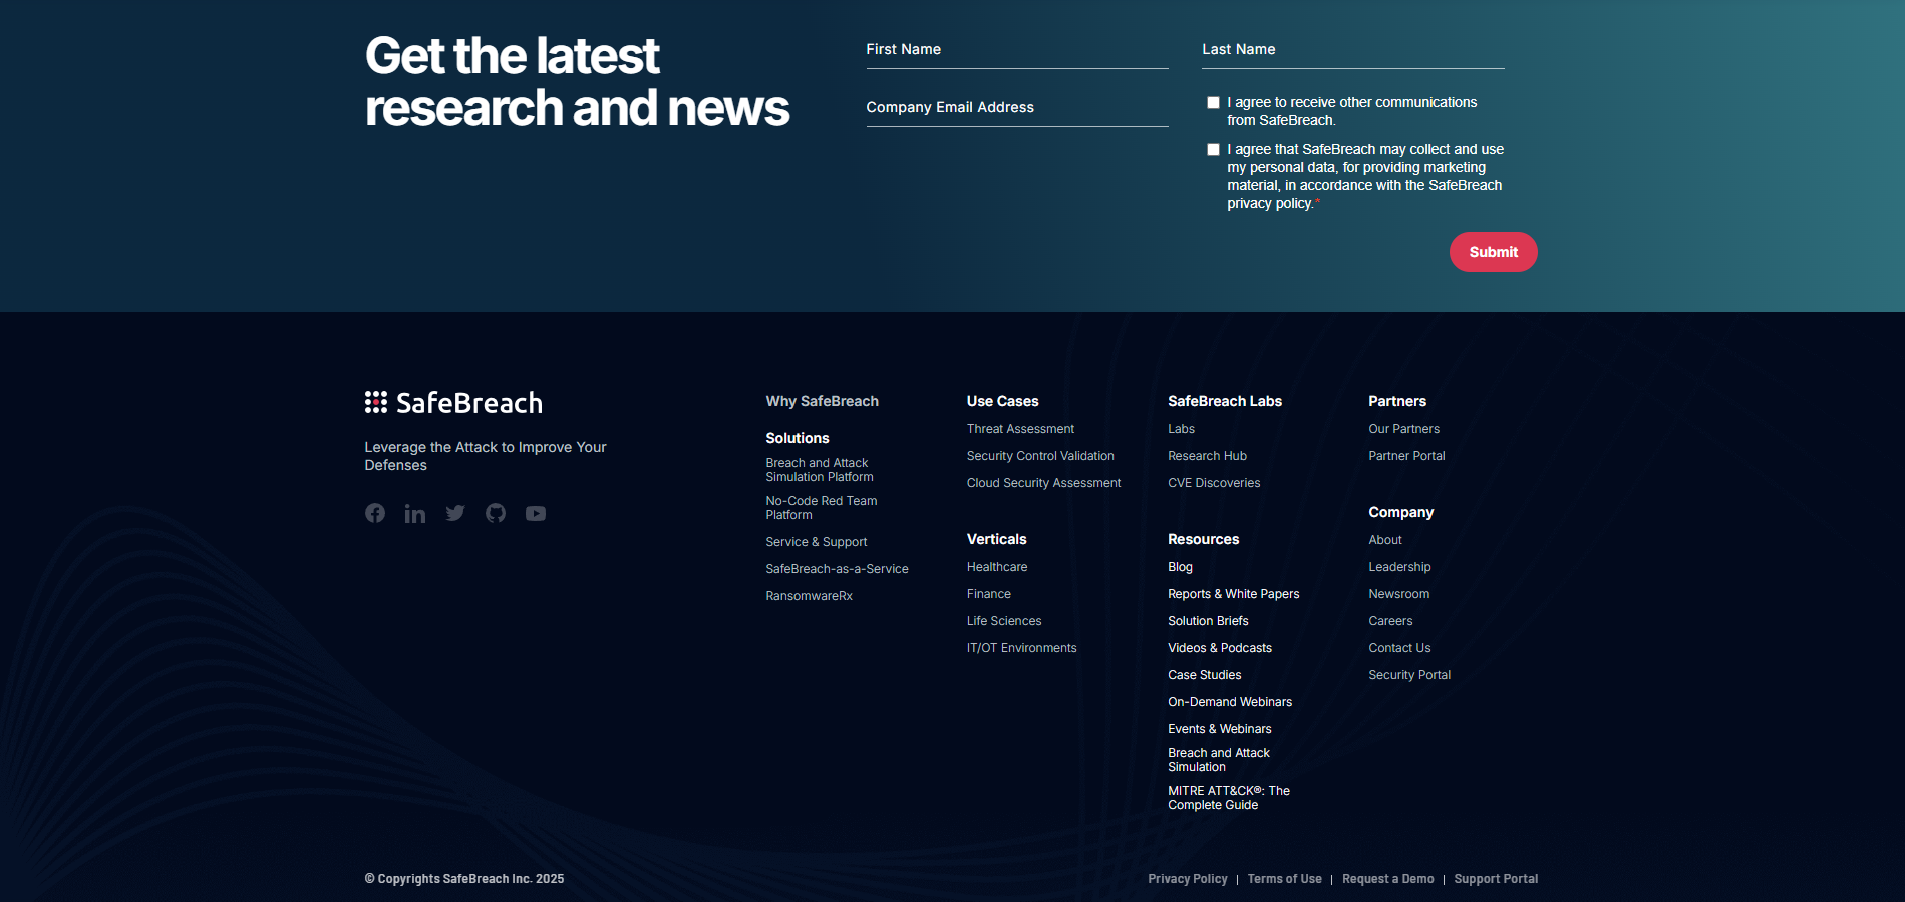This screenshot has width=1905, height=902.
Task: Open IT/OT Environments link
Action: (1022, 648)
